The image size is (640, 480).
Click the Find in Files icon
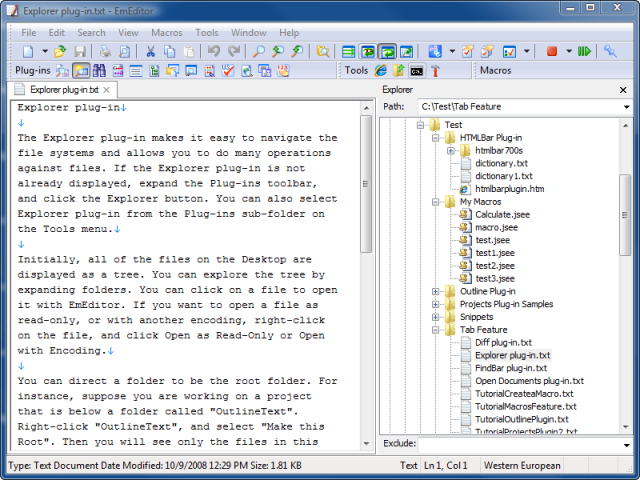click(323, 51)
